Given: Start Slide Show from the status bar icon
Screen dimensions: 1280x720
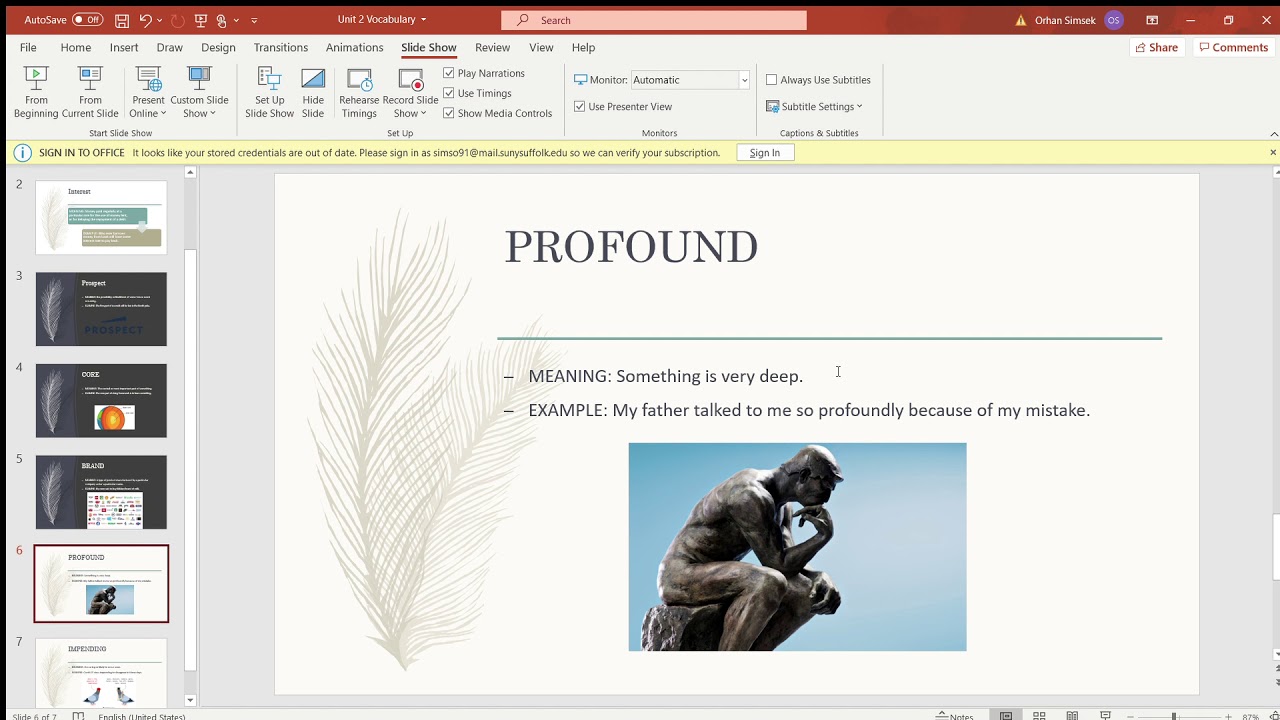Looking at the screenshot, I should 1105,716.
